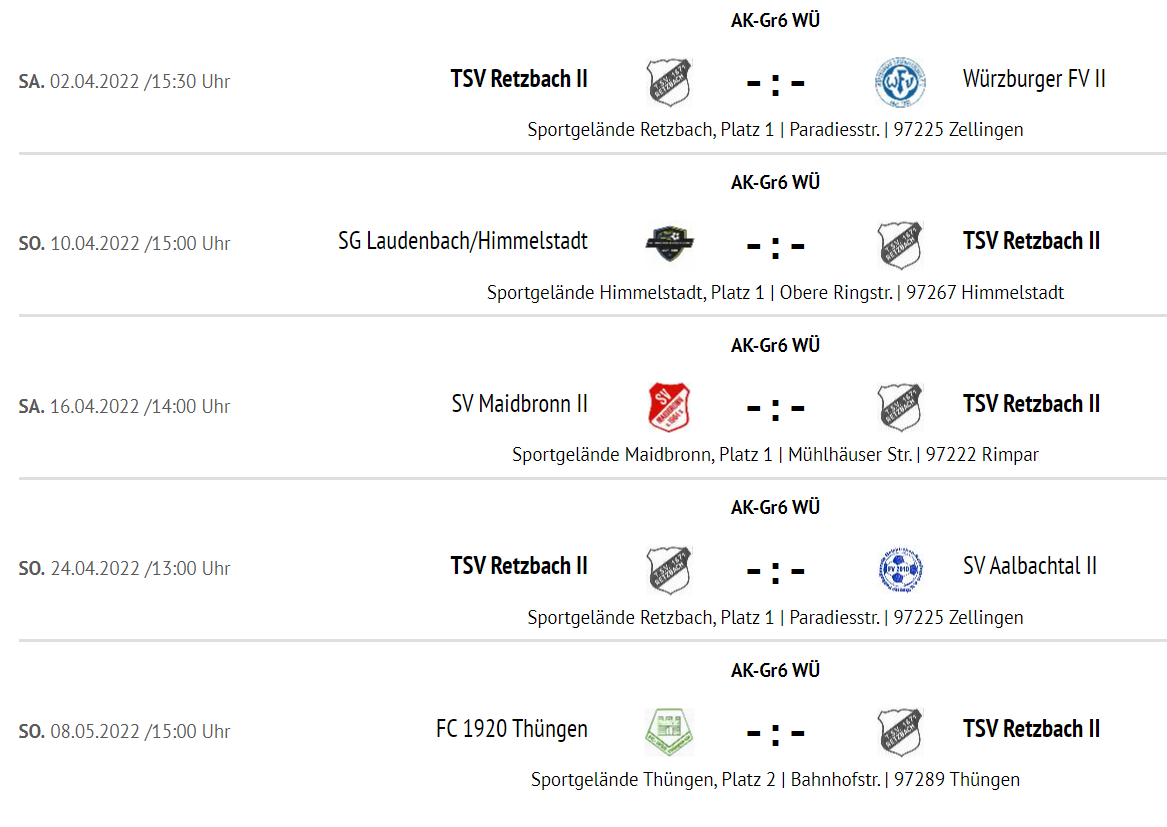The image size is (1167, 827).
Task: Click AK-Gr6 WÜ label above 24.04.2022 match
Action: click(775, 508)
